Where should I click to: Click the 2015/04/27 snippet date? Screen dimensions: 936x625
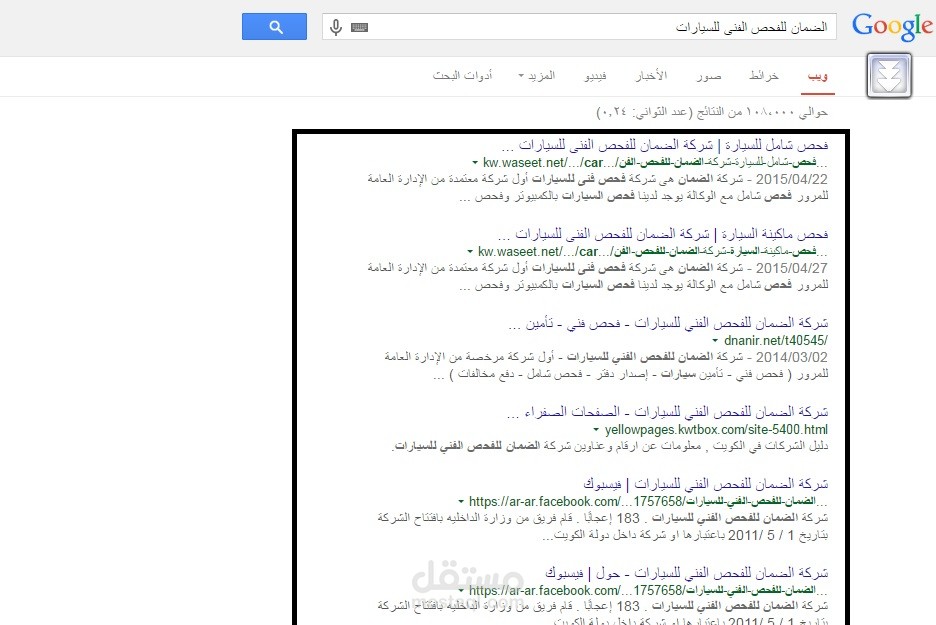click(792, 268)
